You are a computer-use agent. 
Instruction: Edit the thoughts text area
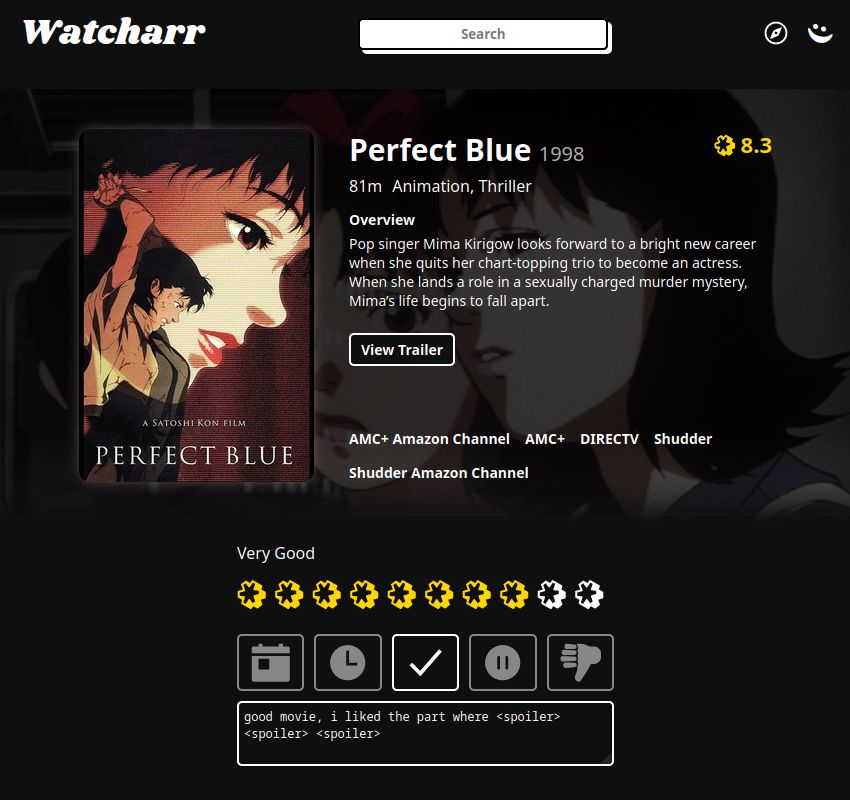coord(426,733)
